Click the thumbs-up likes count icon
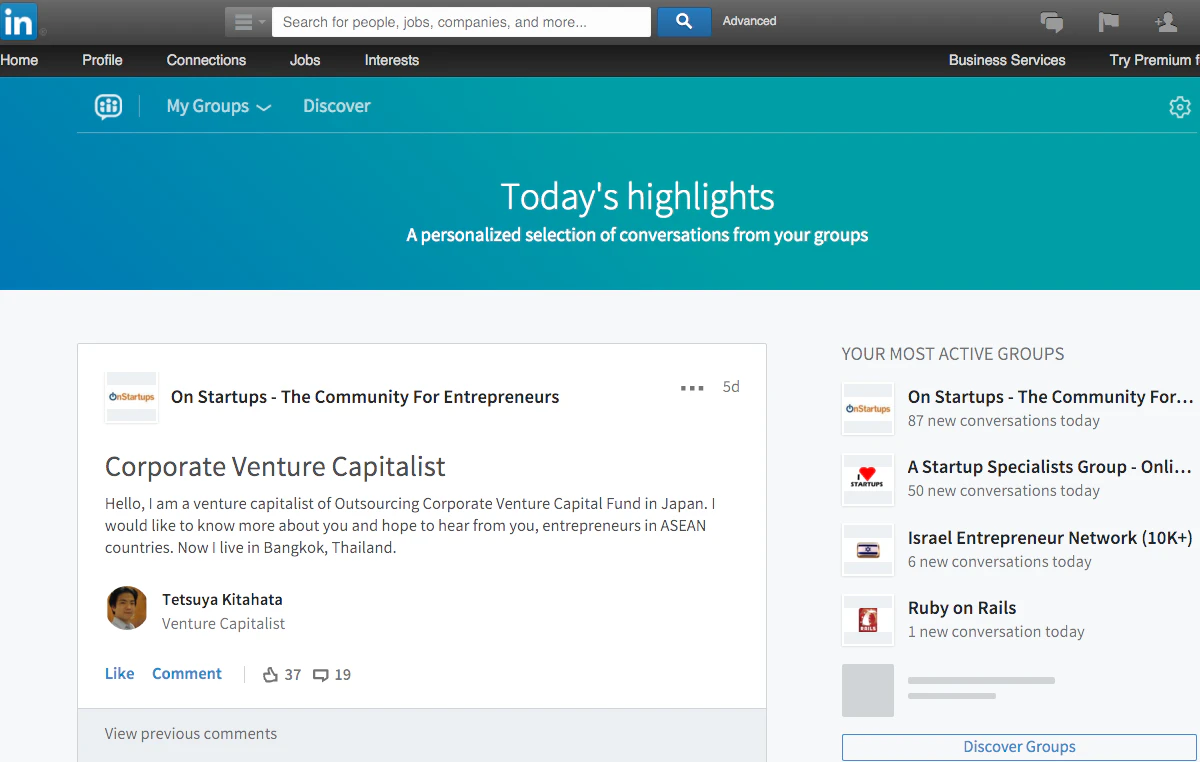Image resolution: width=1200 pixels, height=762 pixels. (270, 675)
